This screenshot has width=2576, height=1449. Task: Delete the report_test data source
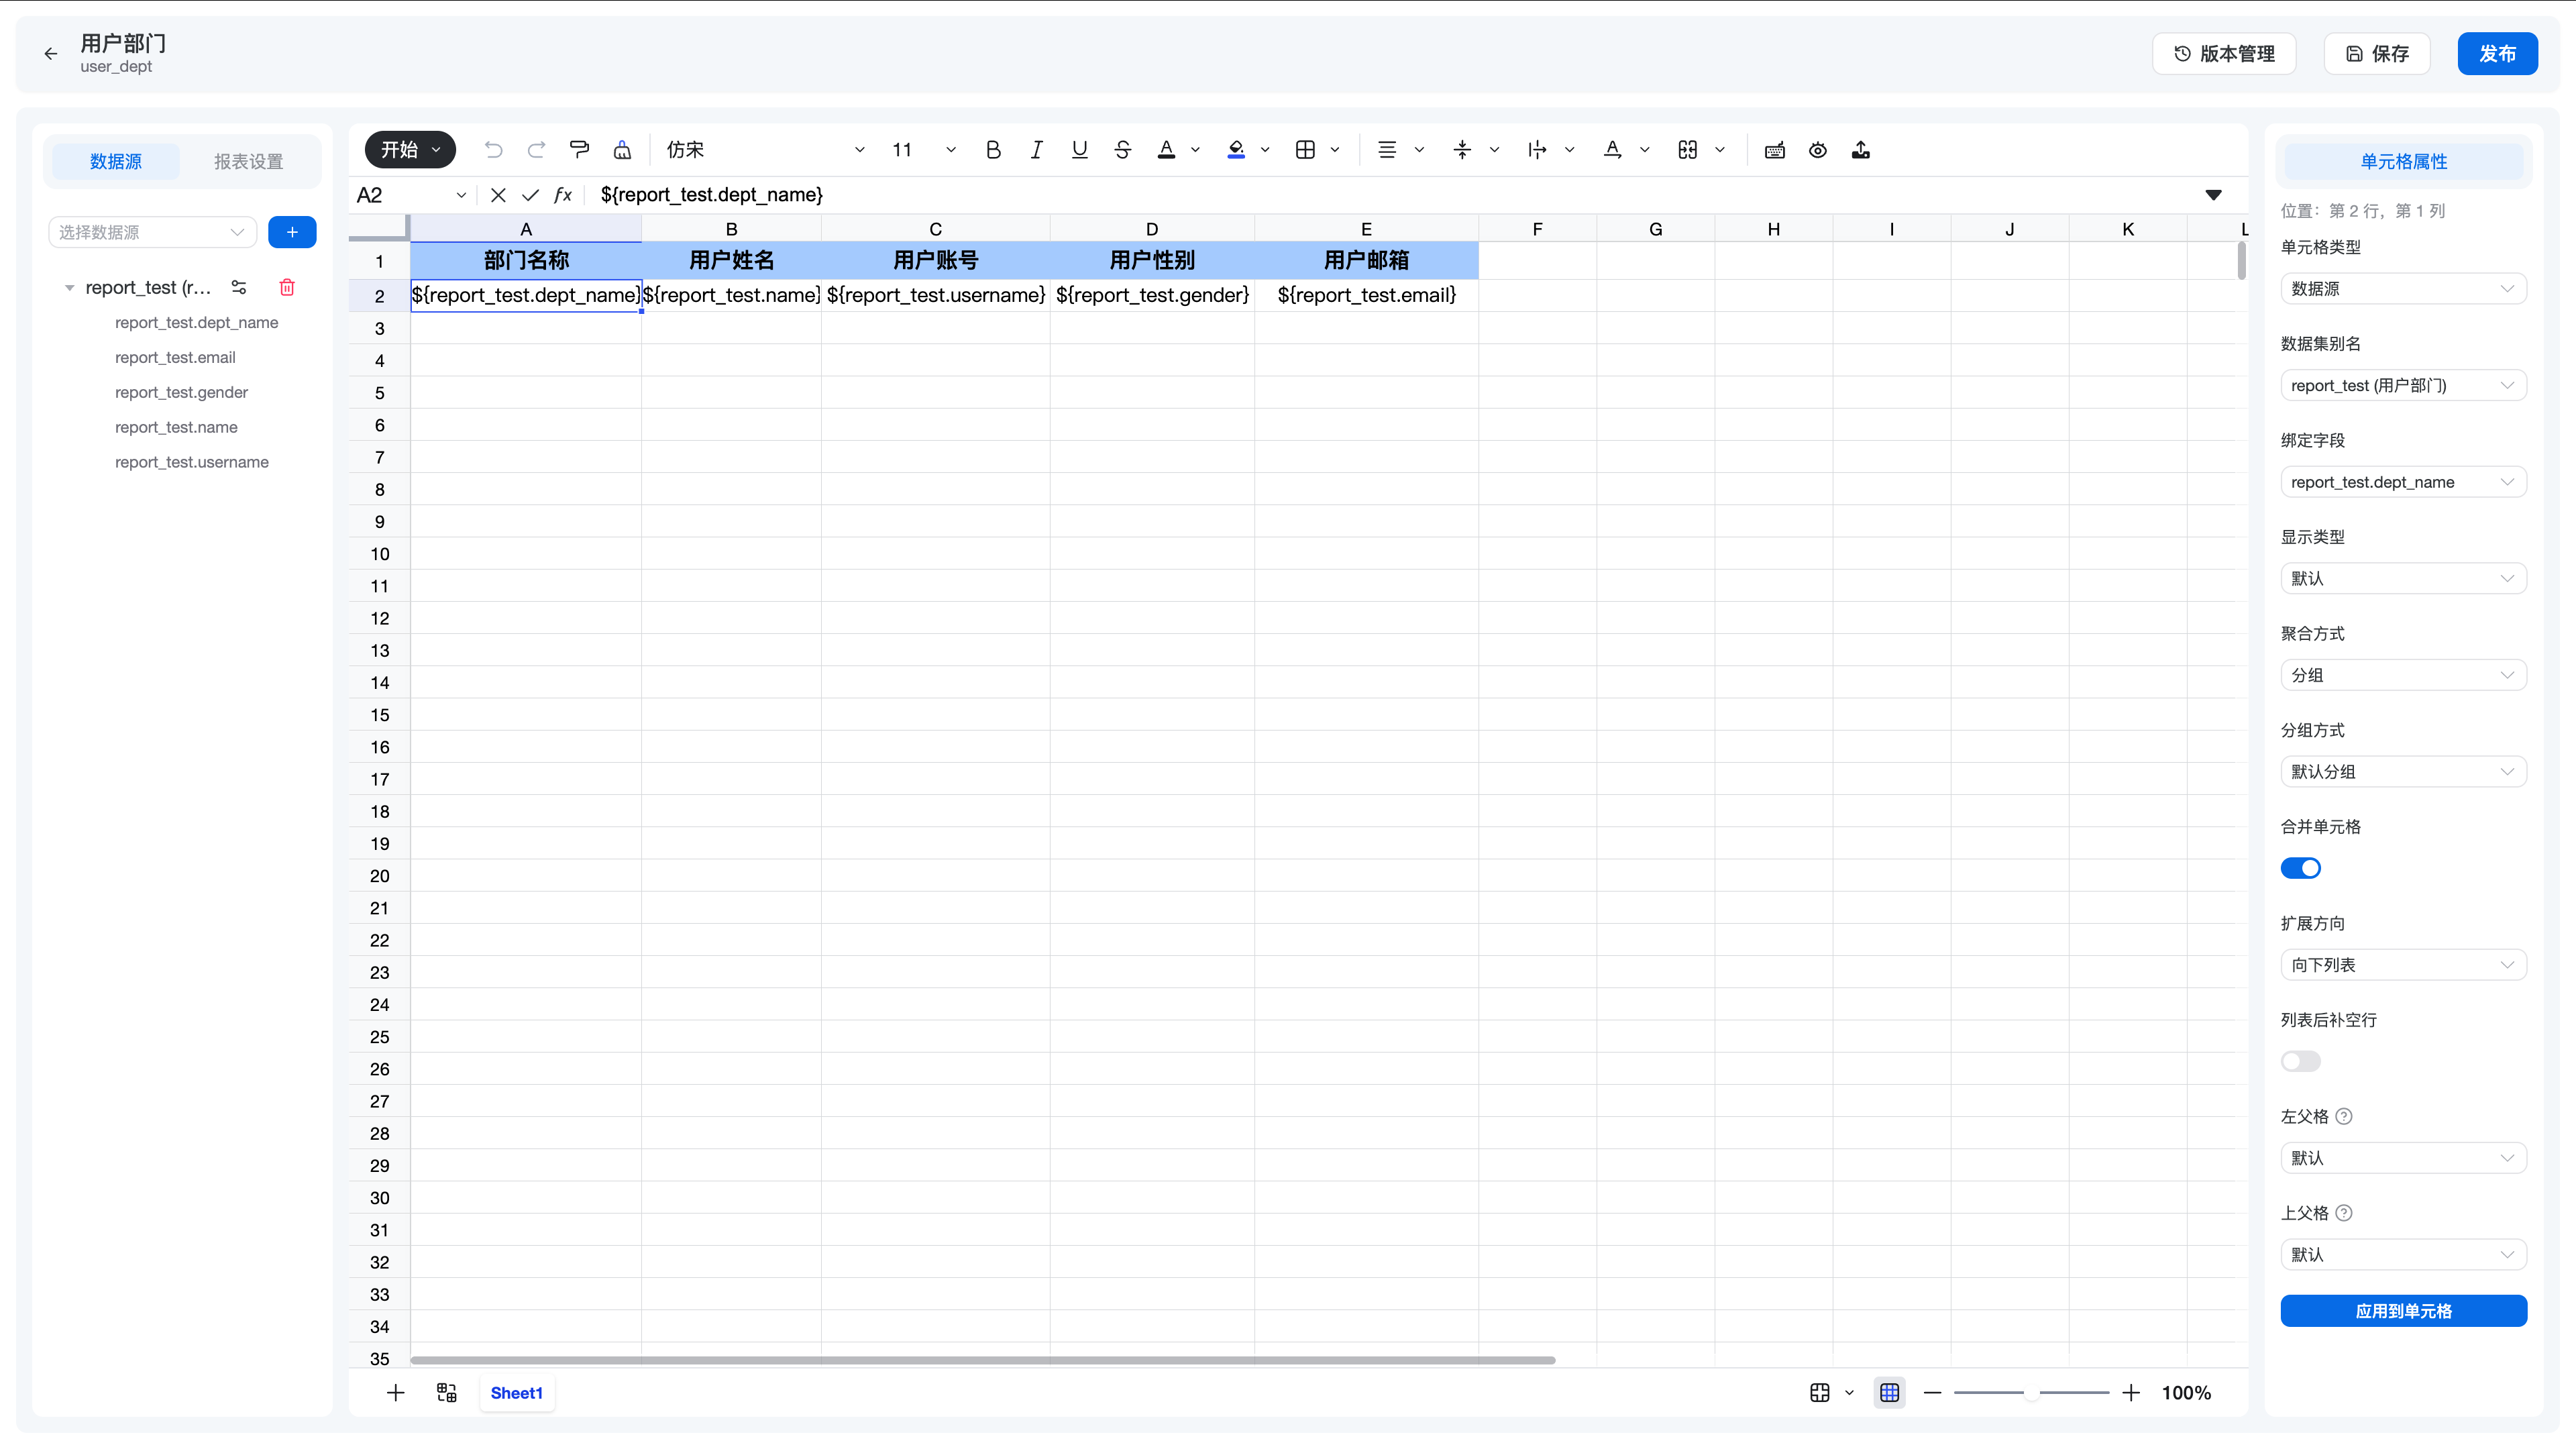tap(287, 288)
